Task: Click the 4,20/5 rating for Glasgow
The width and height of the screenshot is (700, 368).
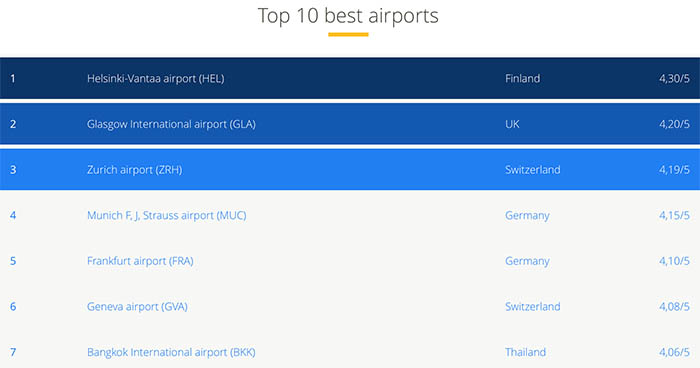Action: tap(674, 124)
